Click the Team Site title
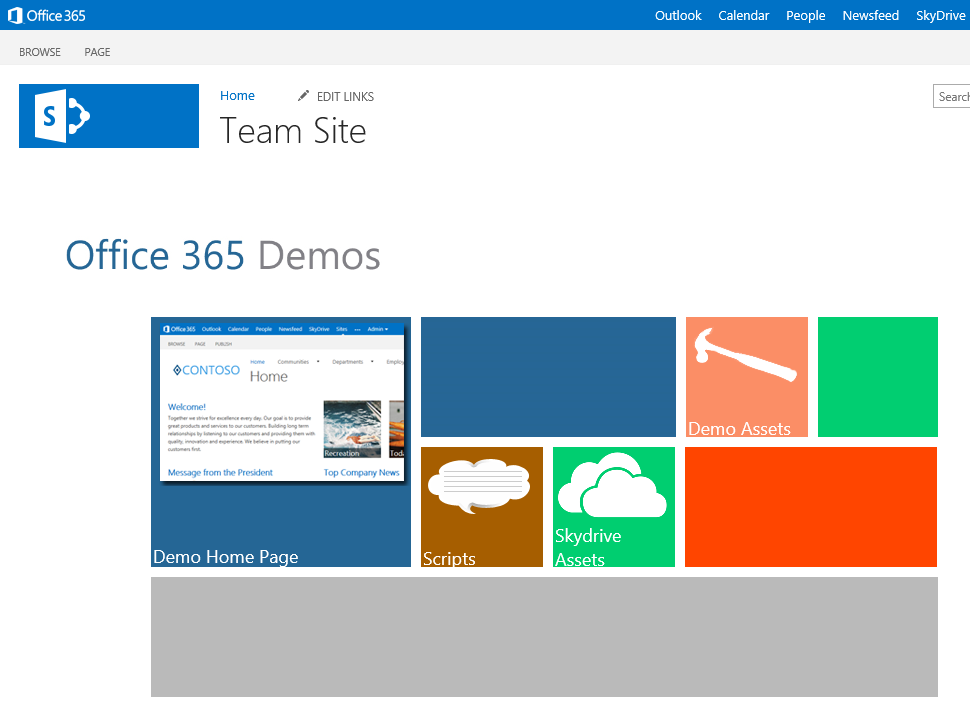 (x=293, y=131)
